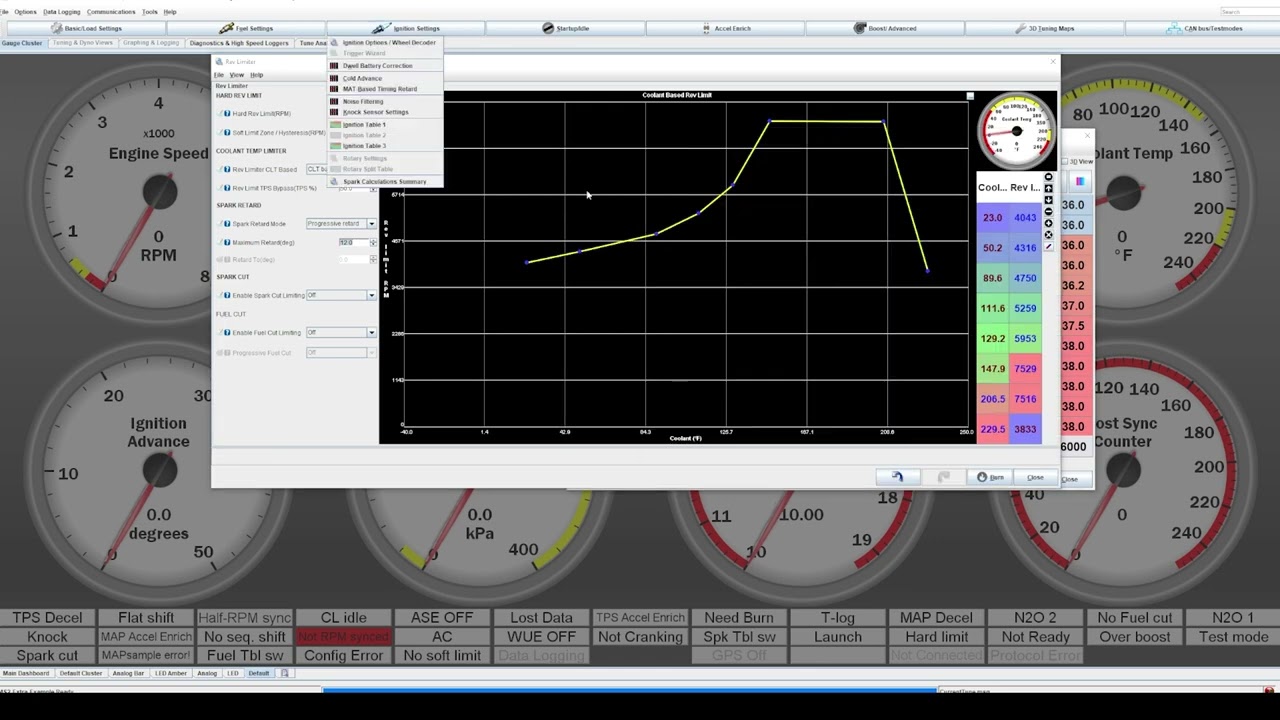Click the plus circle icon beside rev table

click(1048, 223)
